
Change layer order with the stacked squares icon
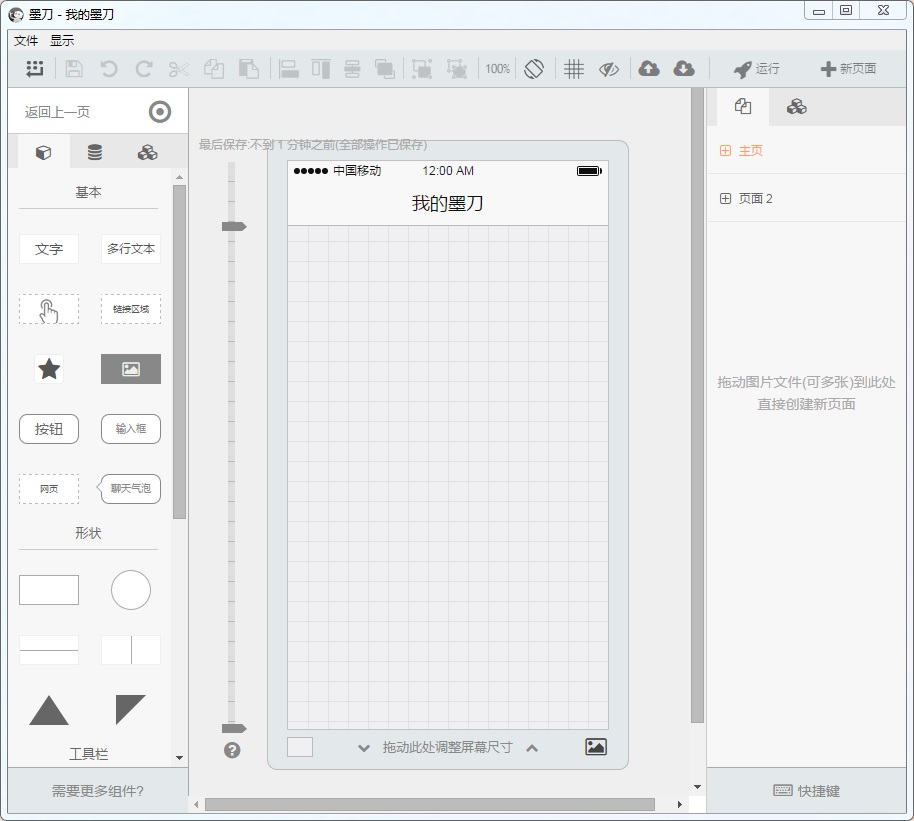click(x=385, y=69)
